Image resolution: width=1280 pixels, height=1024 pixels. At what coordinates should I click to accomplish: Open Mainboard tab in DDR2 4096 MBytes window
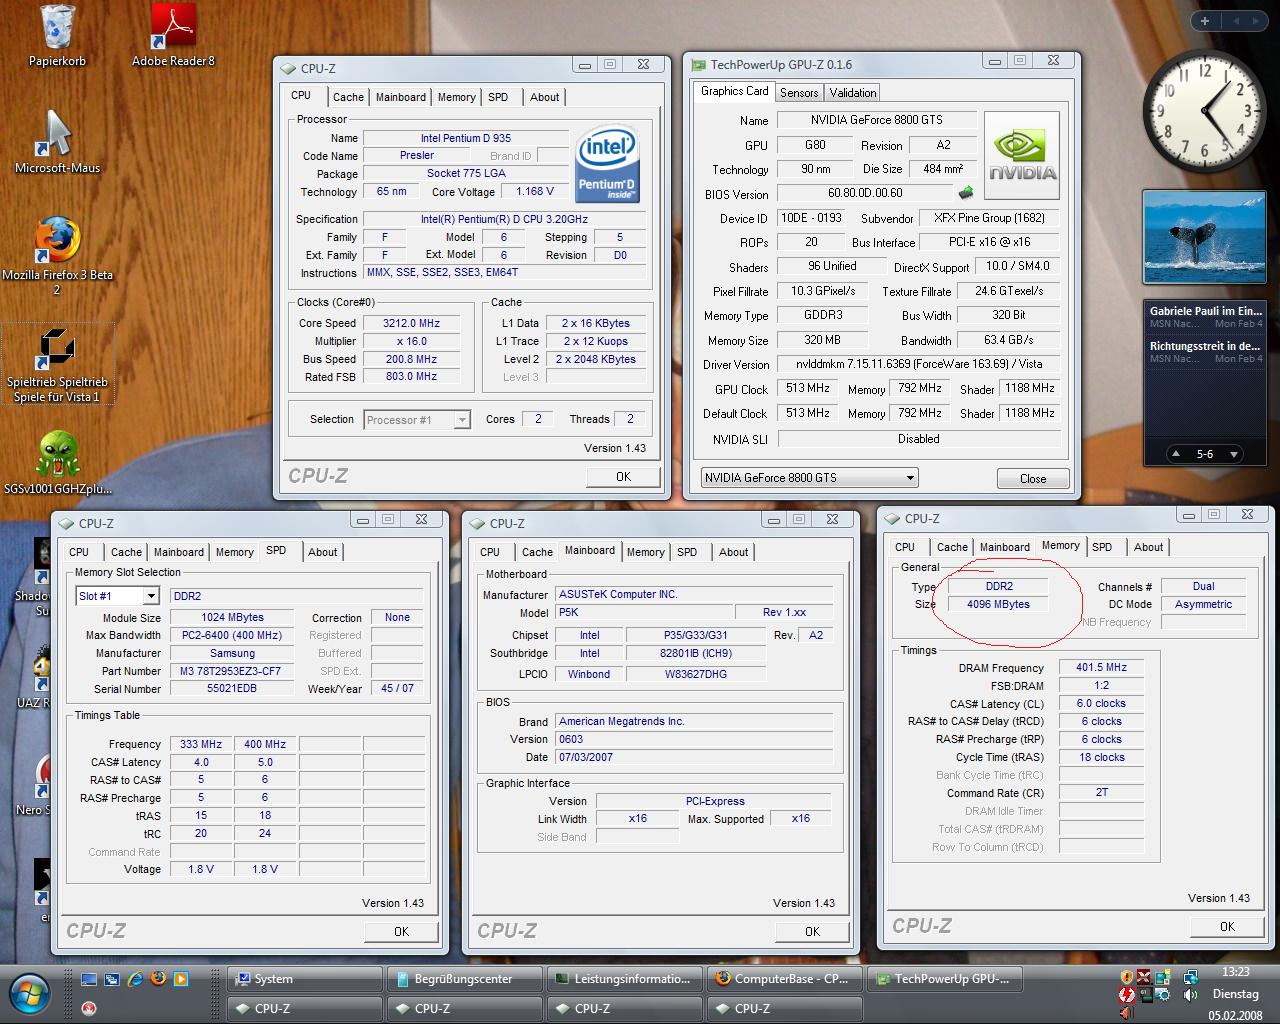(x=1005, y=547)
